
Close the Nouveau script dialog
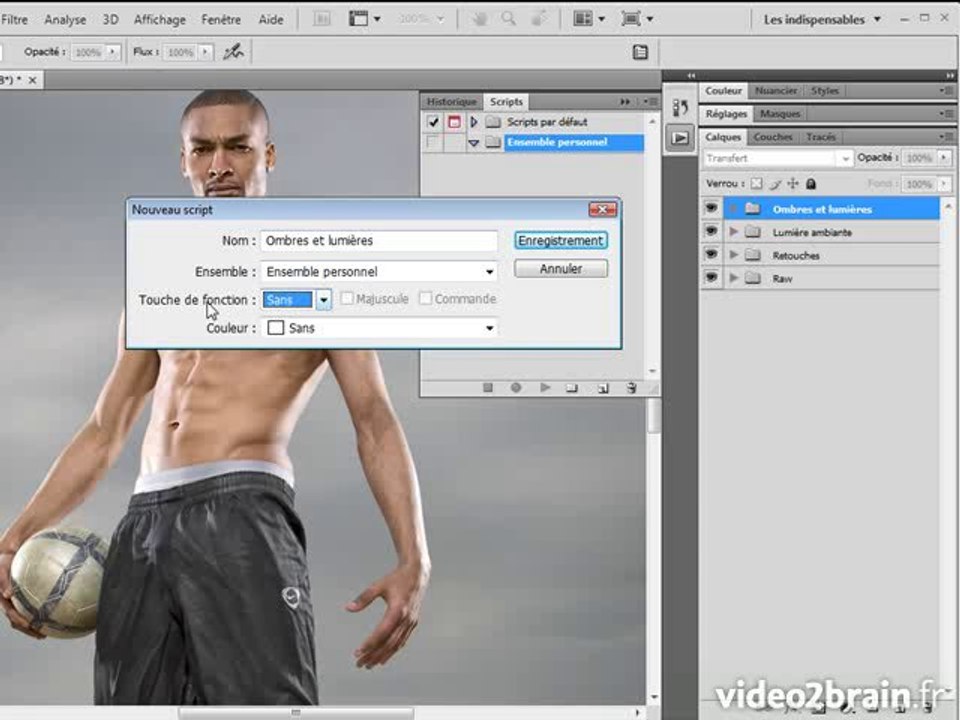pos(602,209)
